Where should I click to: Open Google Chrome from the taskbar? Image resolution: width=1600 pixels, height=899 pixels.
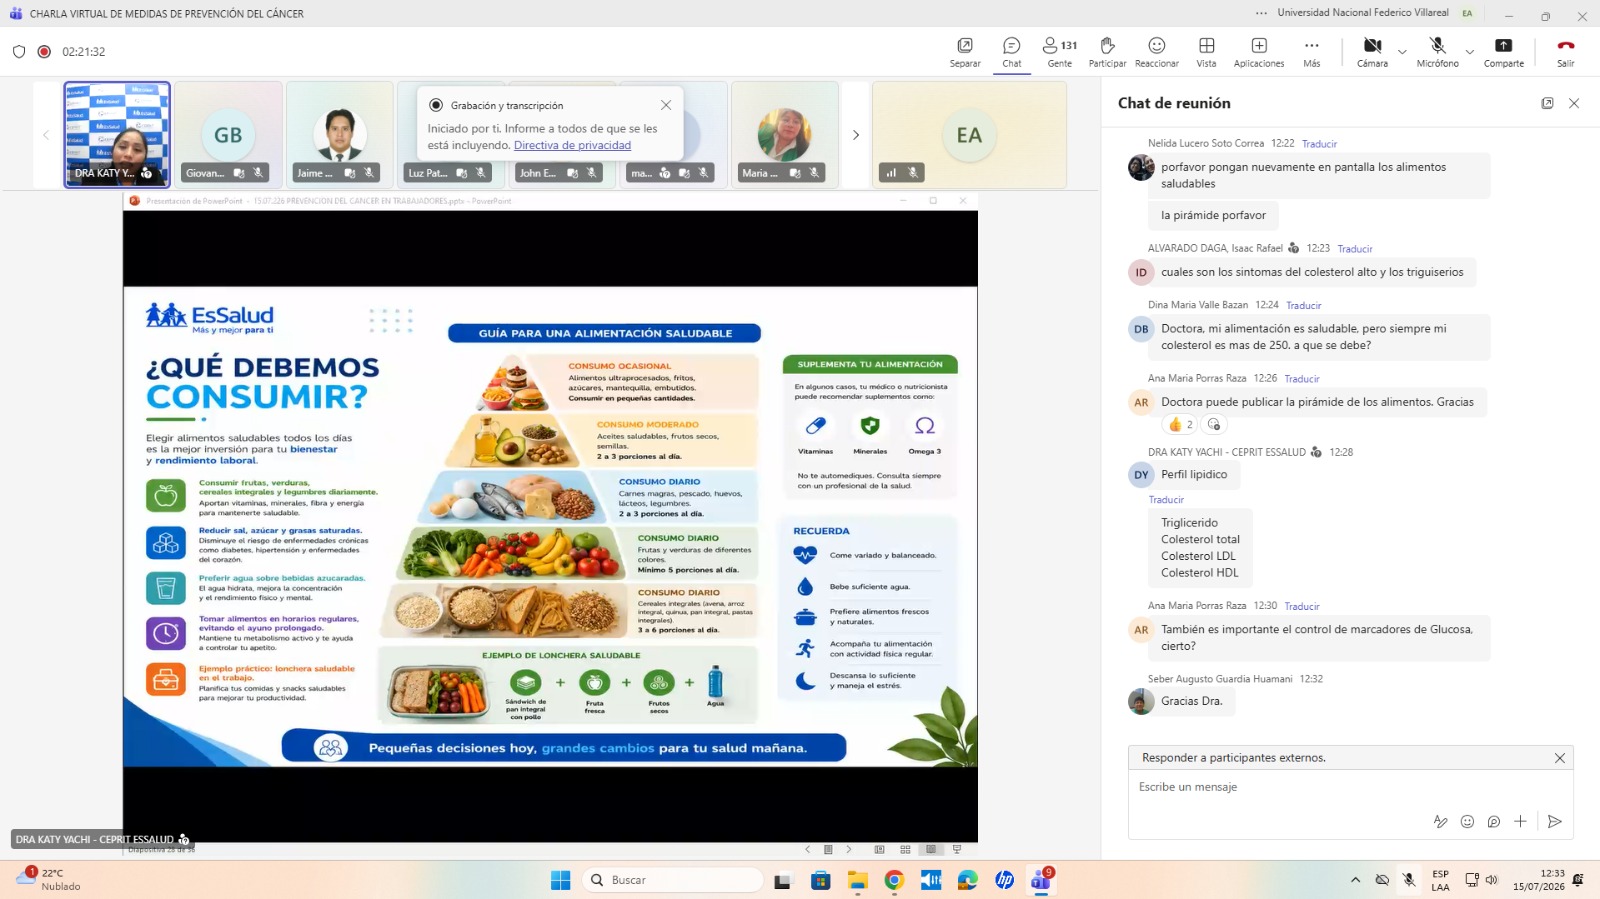pyautogui.click(x=894, y=880)
